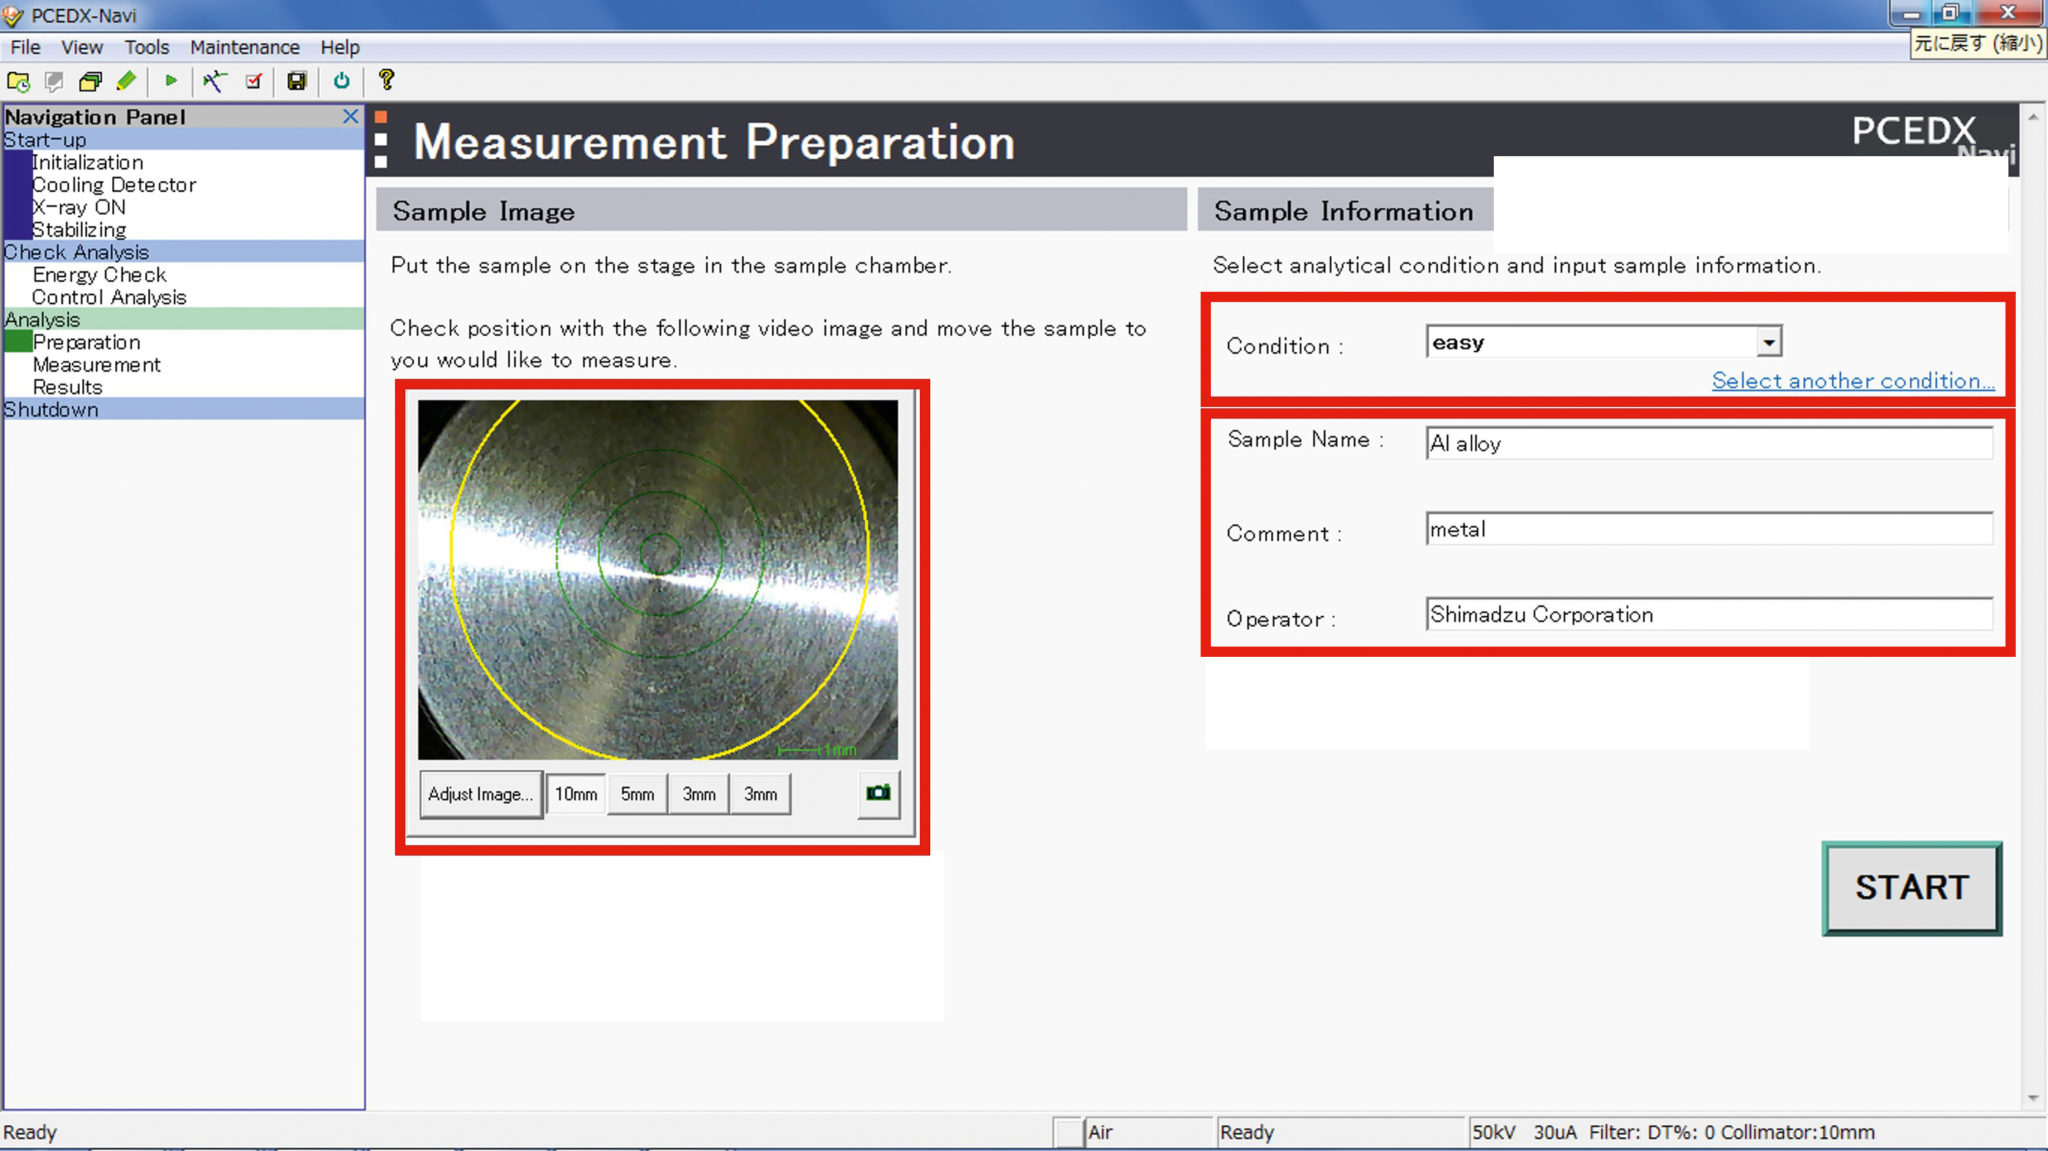The width and height of the screenshot is (2048, 1151).
Task: Click the red checkmark toolbar icon
Action: point(254,81)
